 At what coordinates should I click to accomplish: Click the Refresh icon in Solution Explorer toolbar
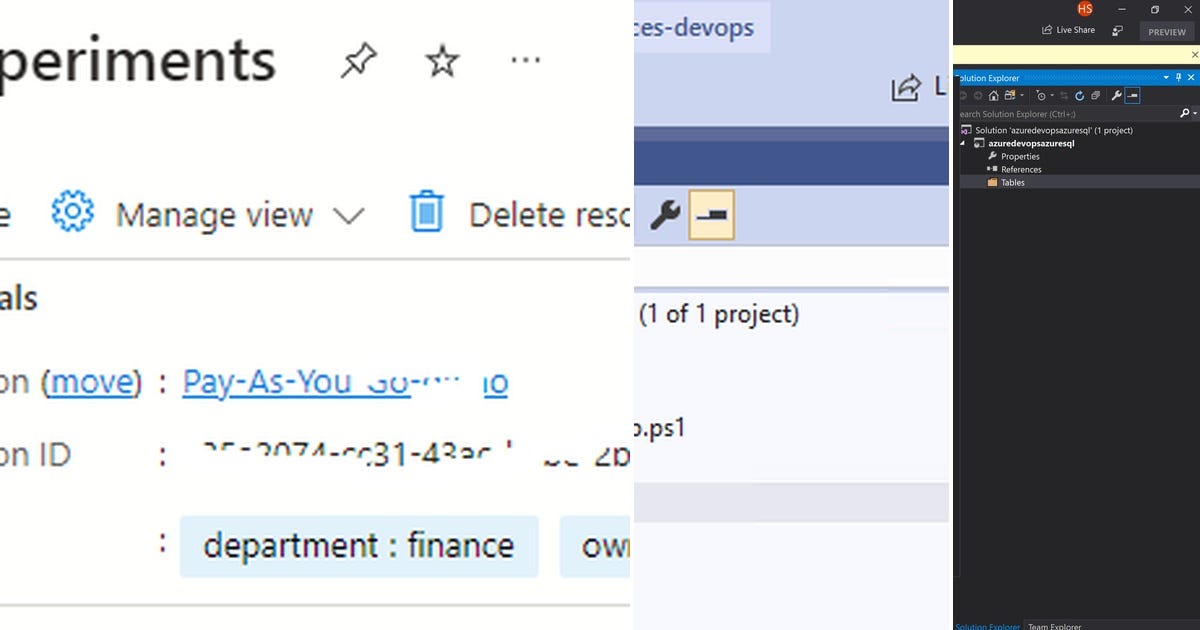[x=1079, y=95]
